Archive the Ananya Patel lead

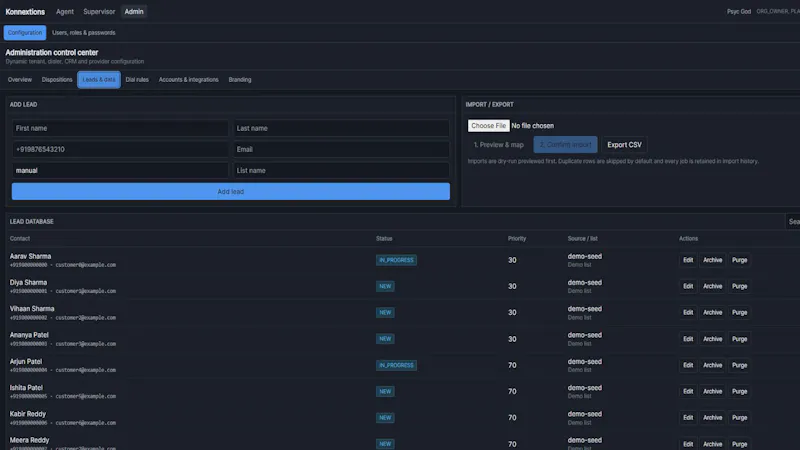tap(712, 339)
